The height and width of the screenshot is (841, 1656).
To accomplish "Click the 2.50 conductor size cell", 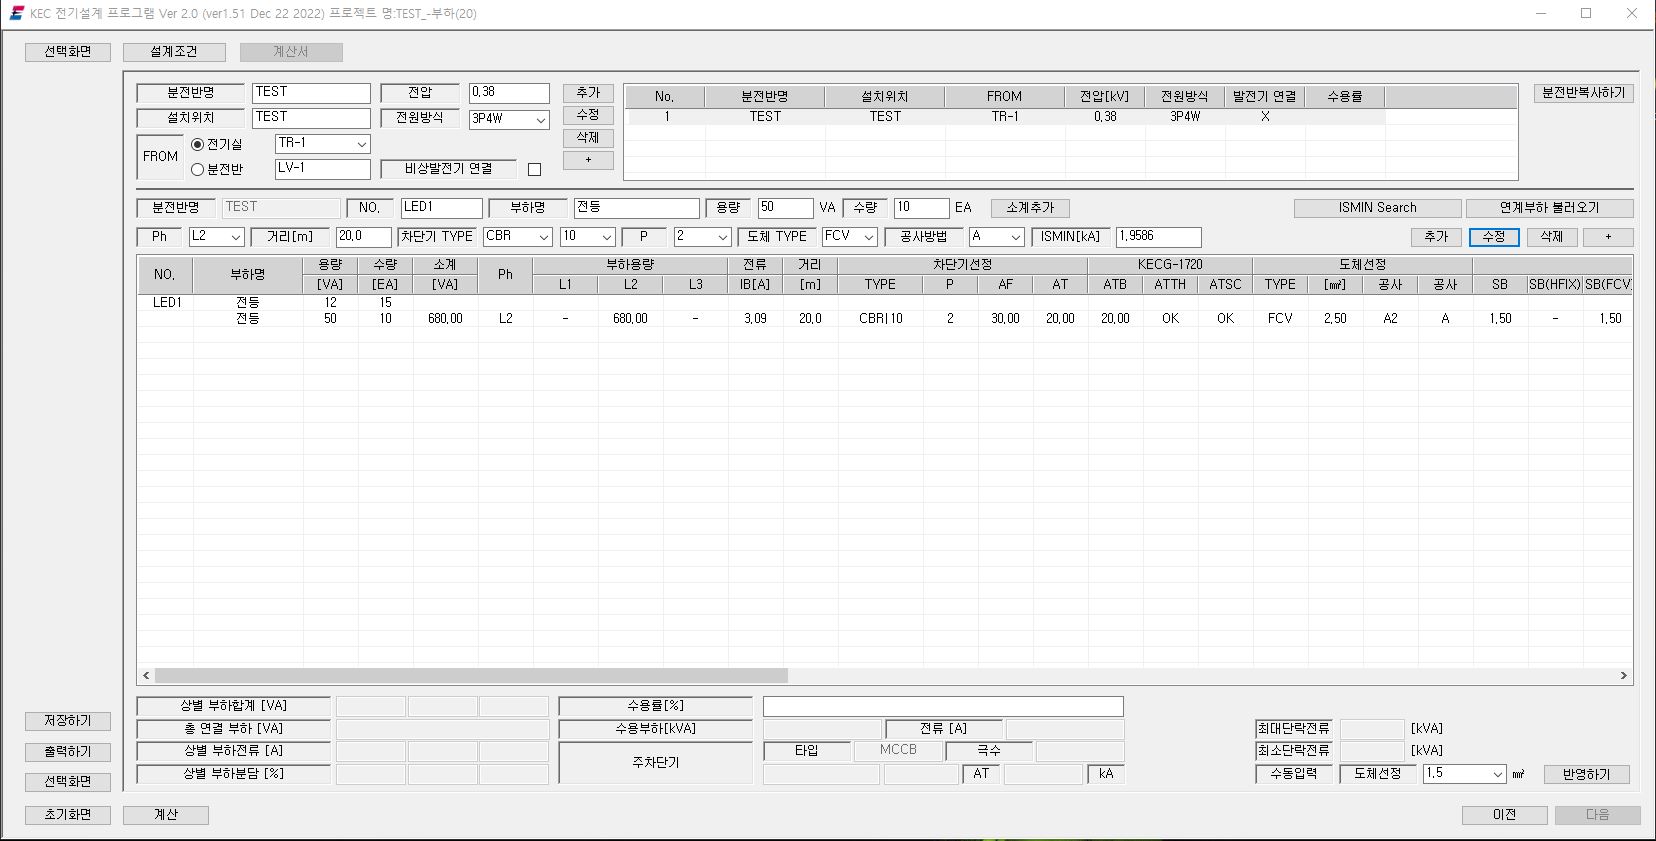I will [x=1335, y=319].
